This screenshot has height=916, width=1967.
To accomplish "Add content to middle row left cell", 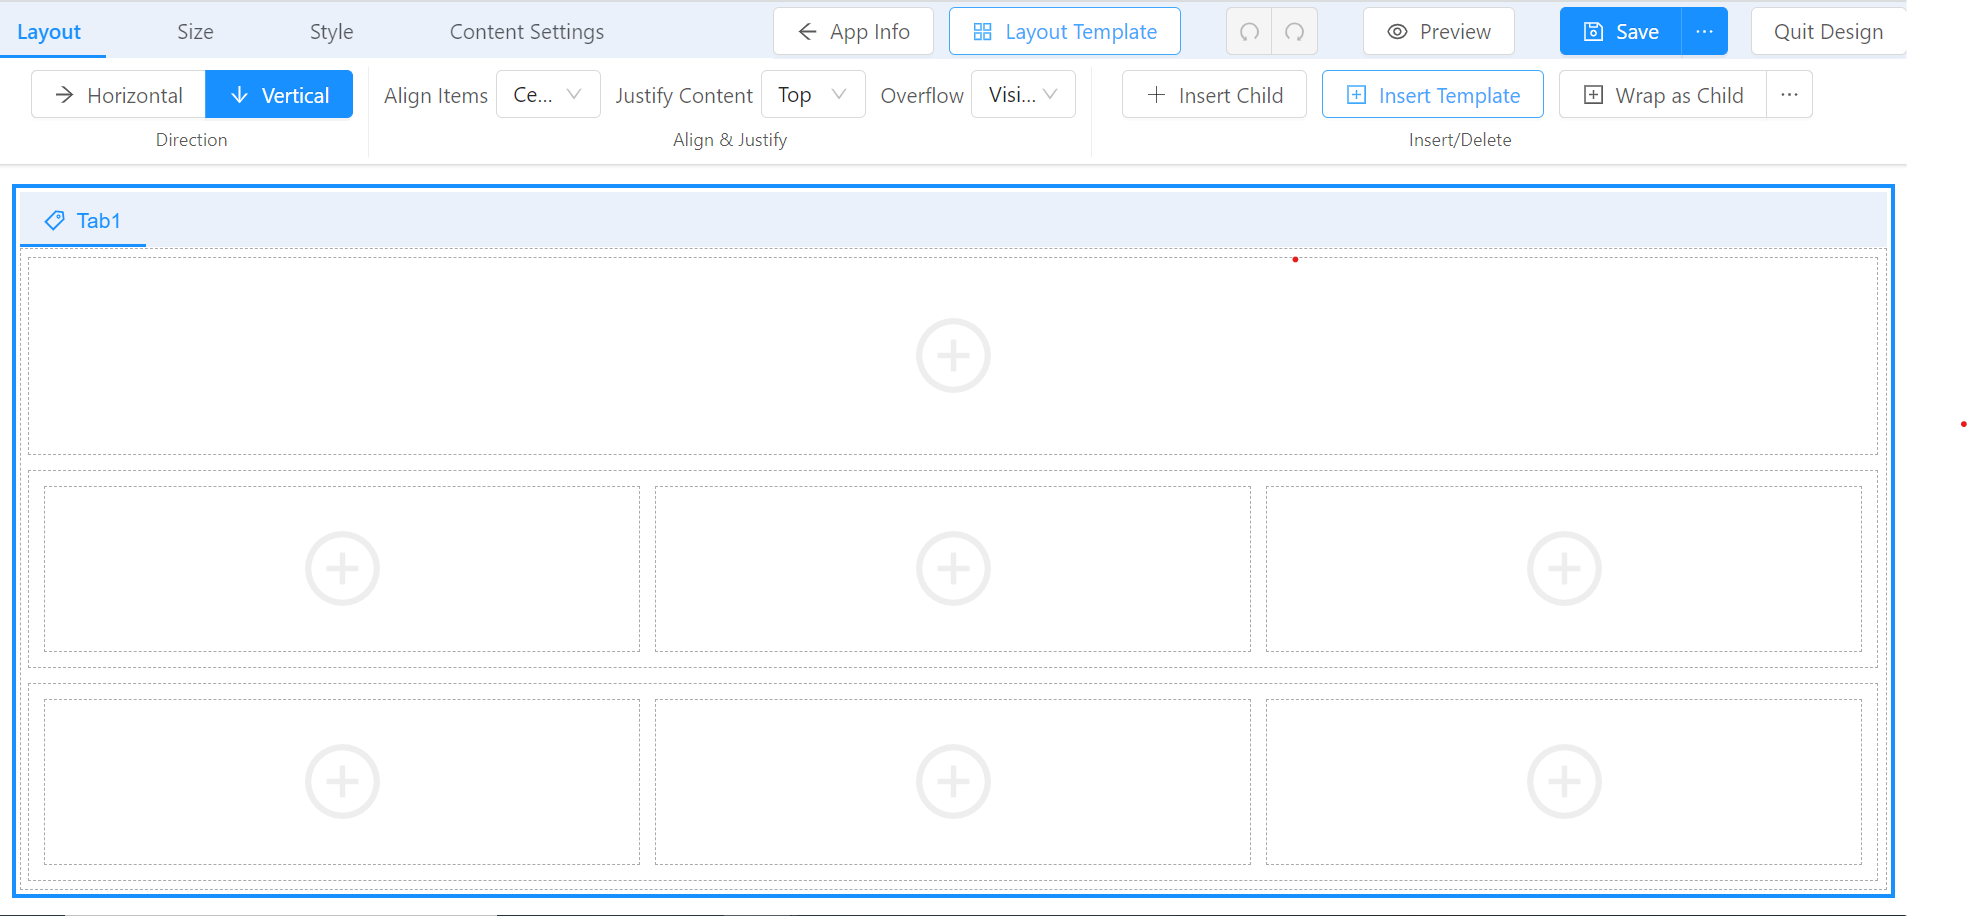I will [x=342, y=569].
